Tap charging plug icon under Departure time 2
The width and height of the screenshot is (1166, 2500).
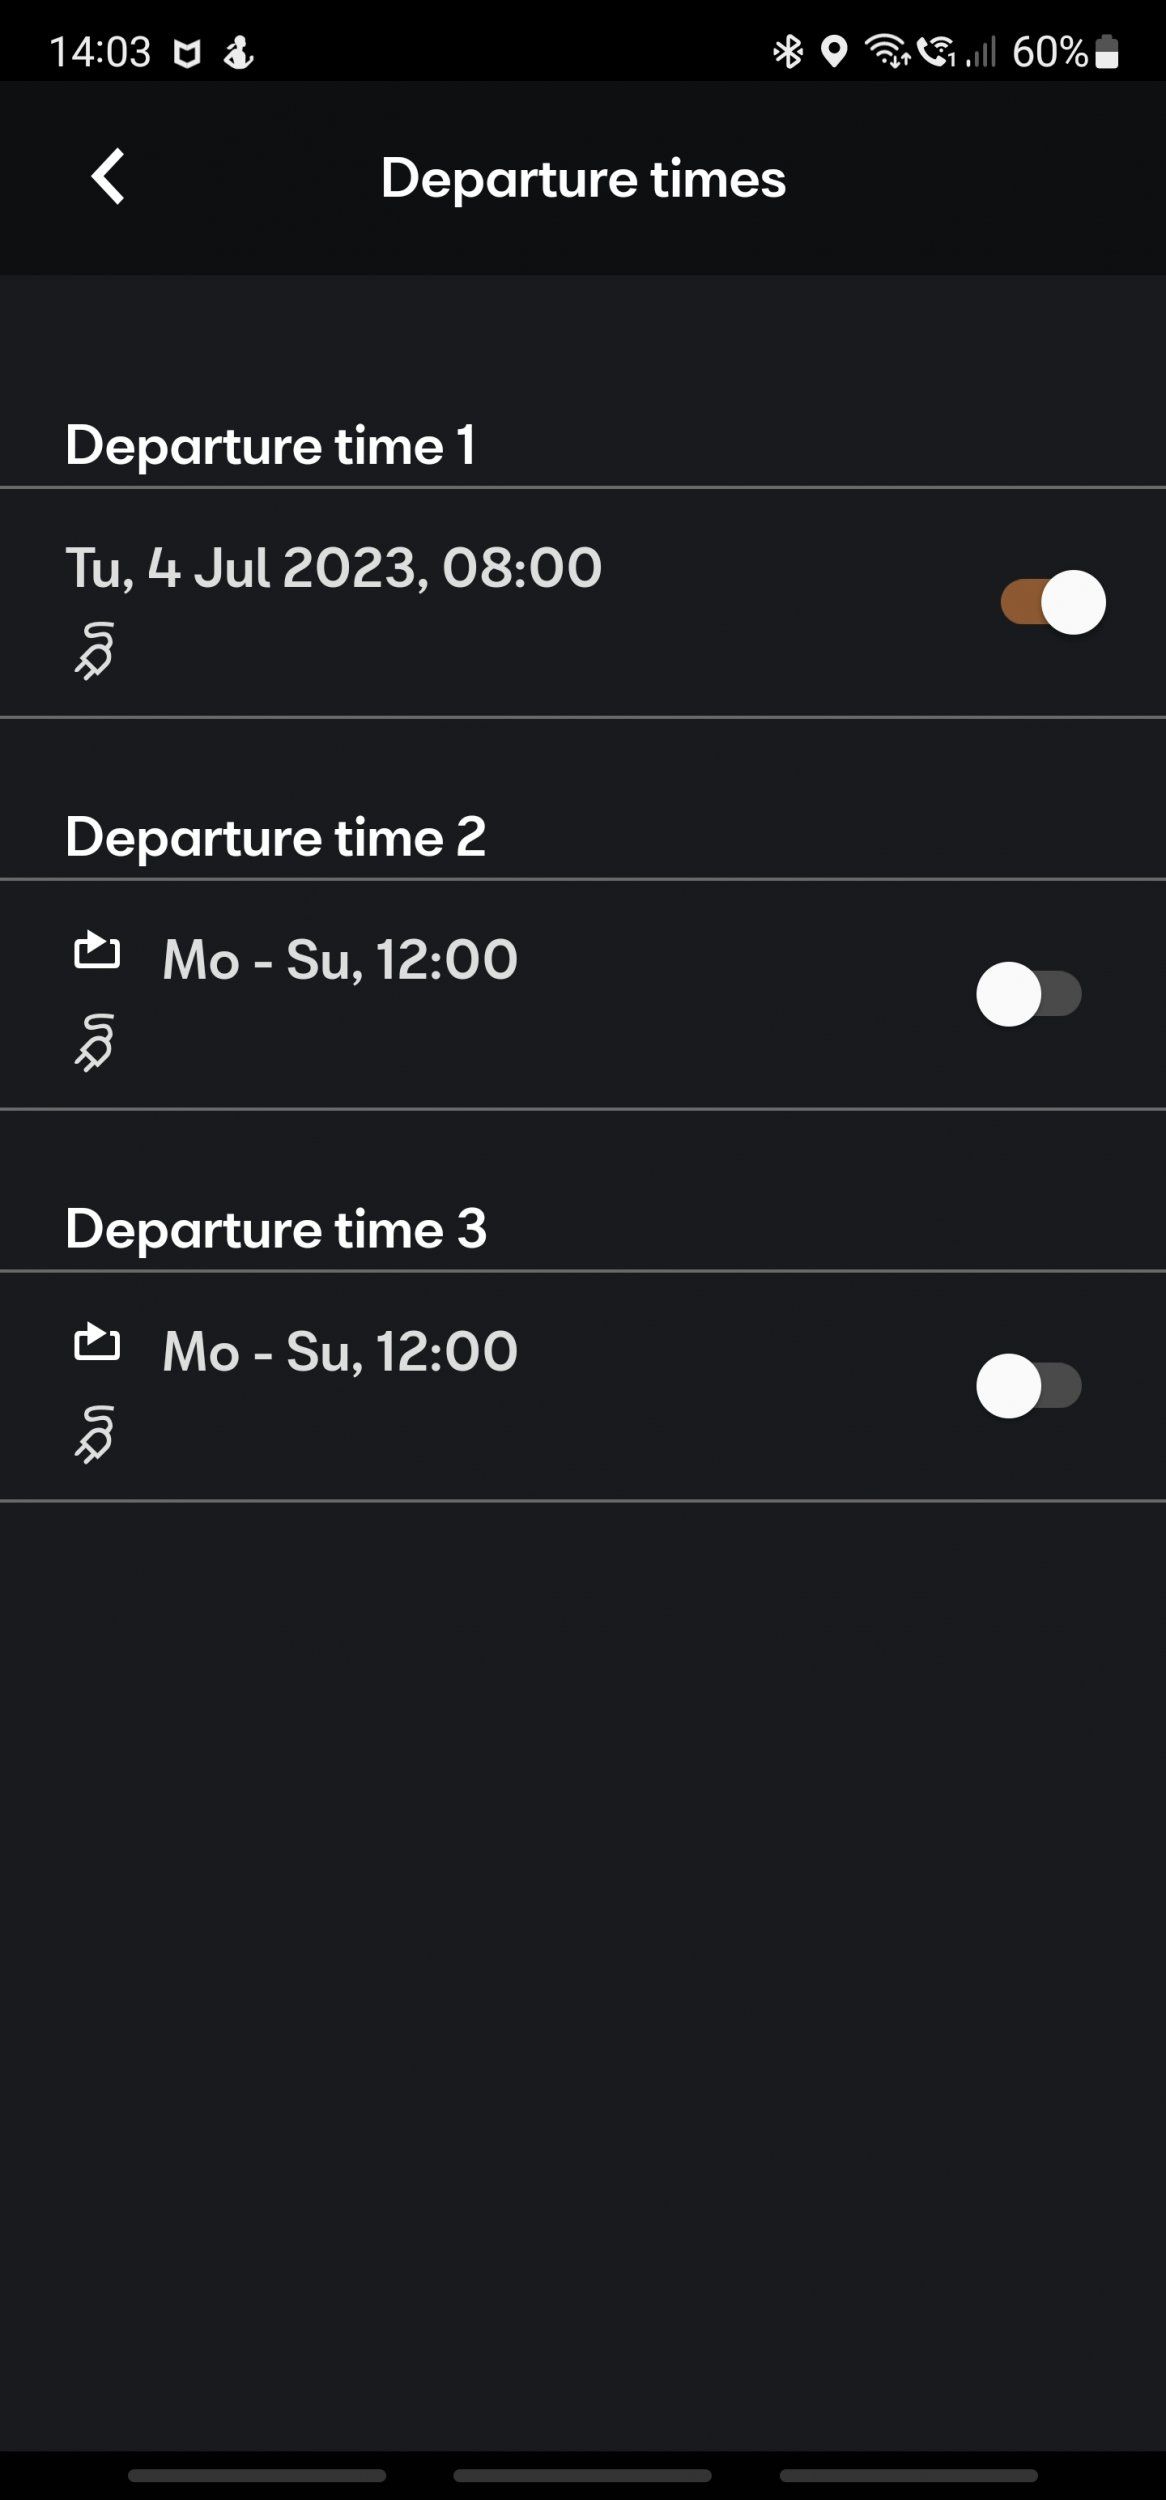tap(95, 1043)
